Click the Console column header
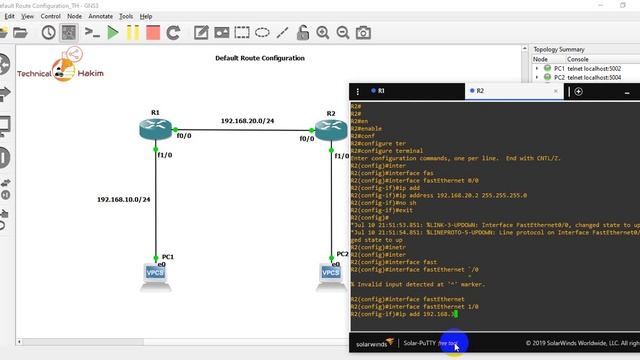 tap(578, 59)
